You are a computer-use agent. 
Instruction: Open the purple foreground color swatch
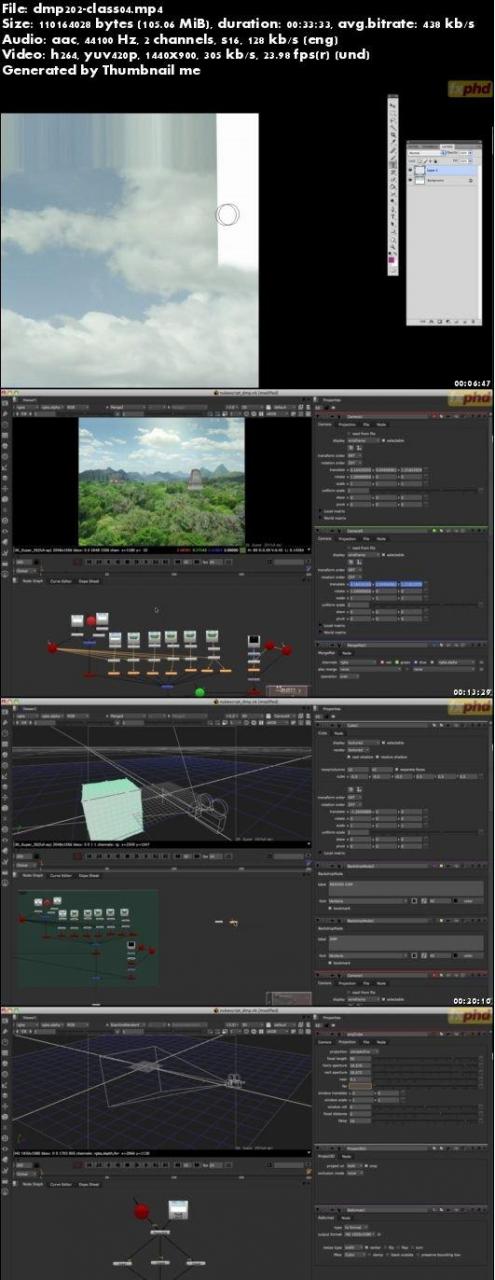[x=391, y=260]
